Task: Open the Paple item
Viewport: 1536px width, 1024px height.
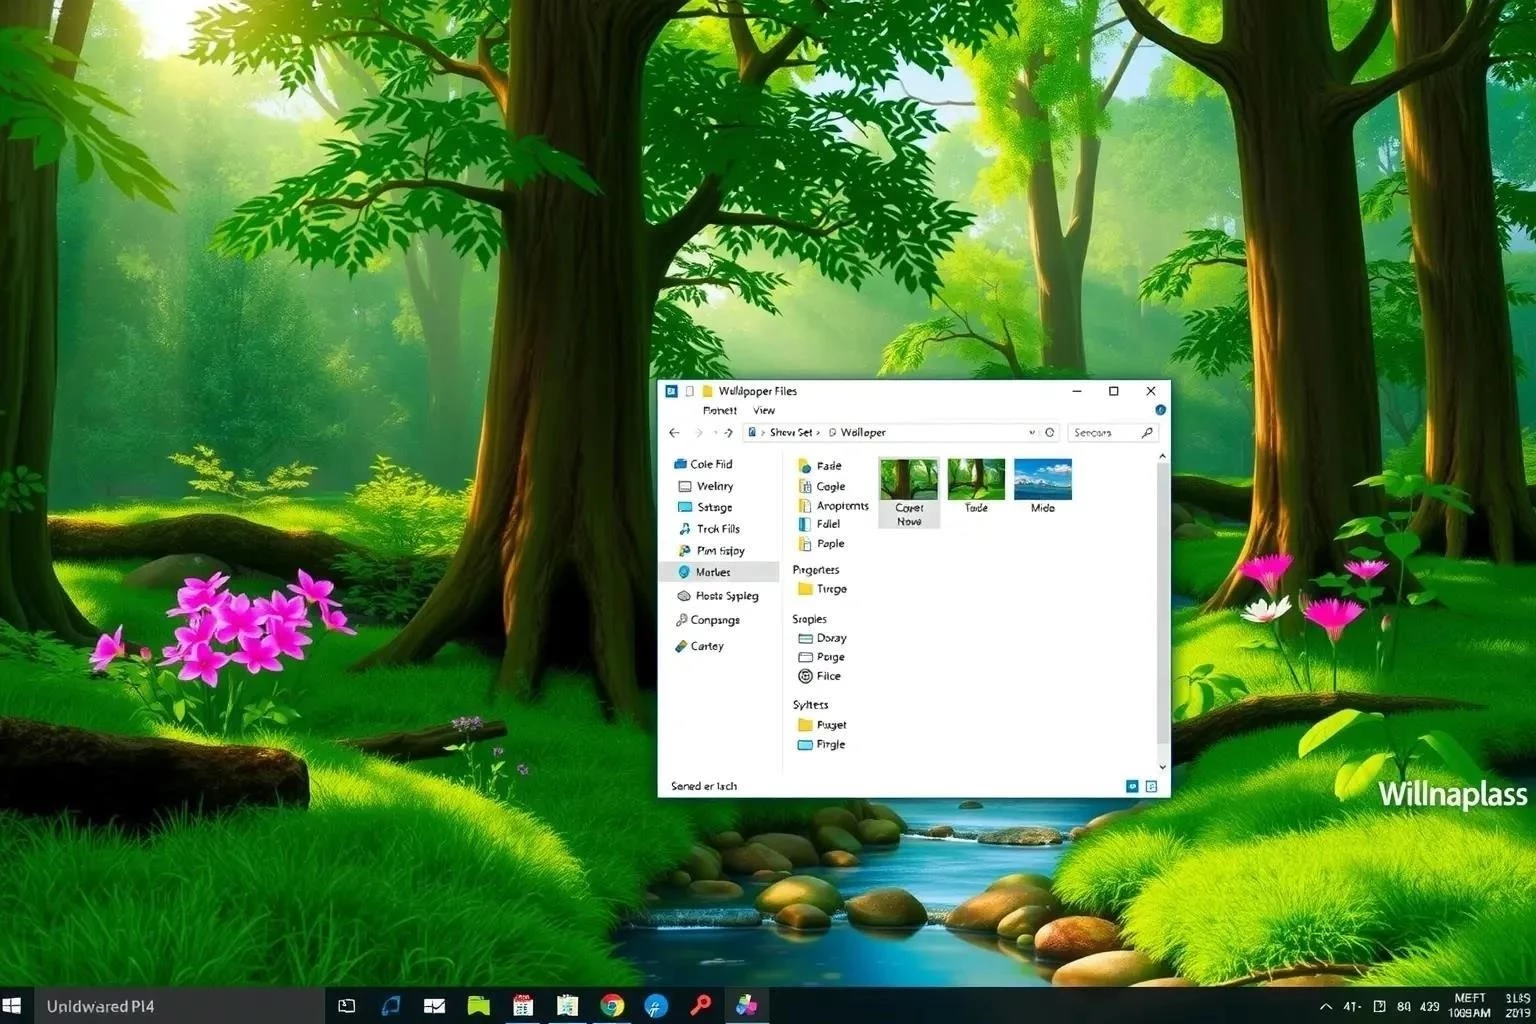Action: (821, 544)
